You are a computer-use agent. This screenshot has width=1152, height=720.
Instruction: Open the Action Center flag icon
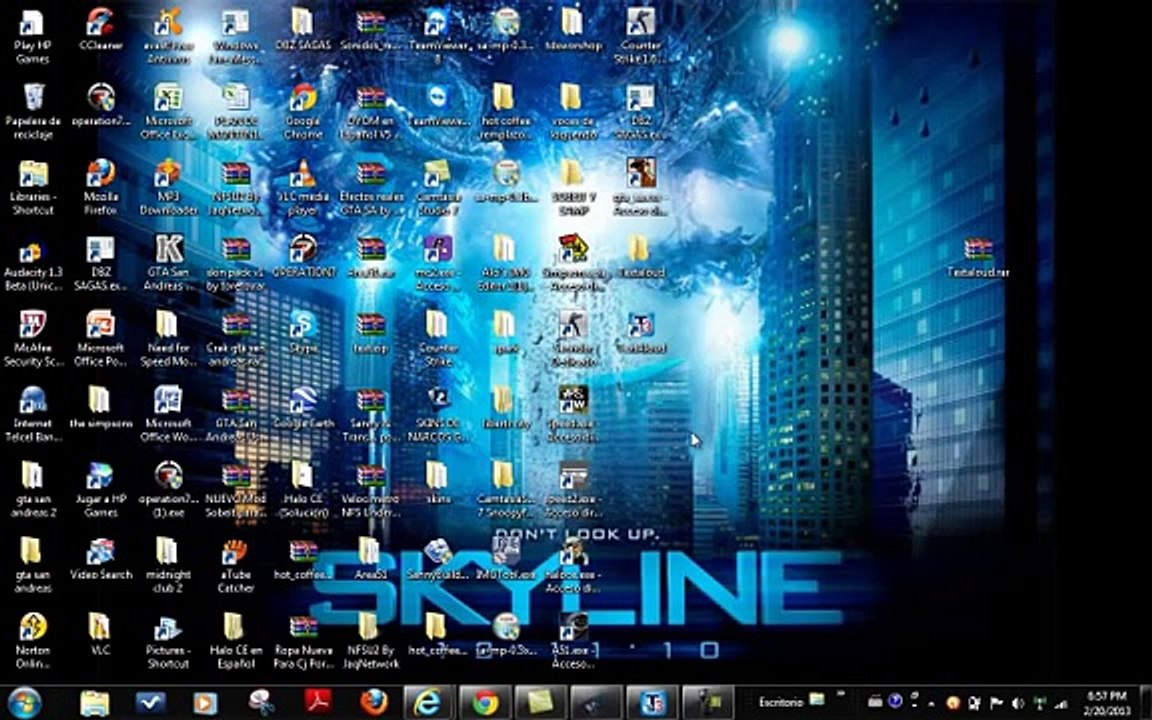pyautogui.click(x=997, y=703)
